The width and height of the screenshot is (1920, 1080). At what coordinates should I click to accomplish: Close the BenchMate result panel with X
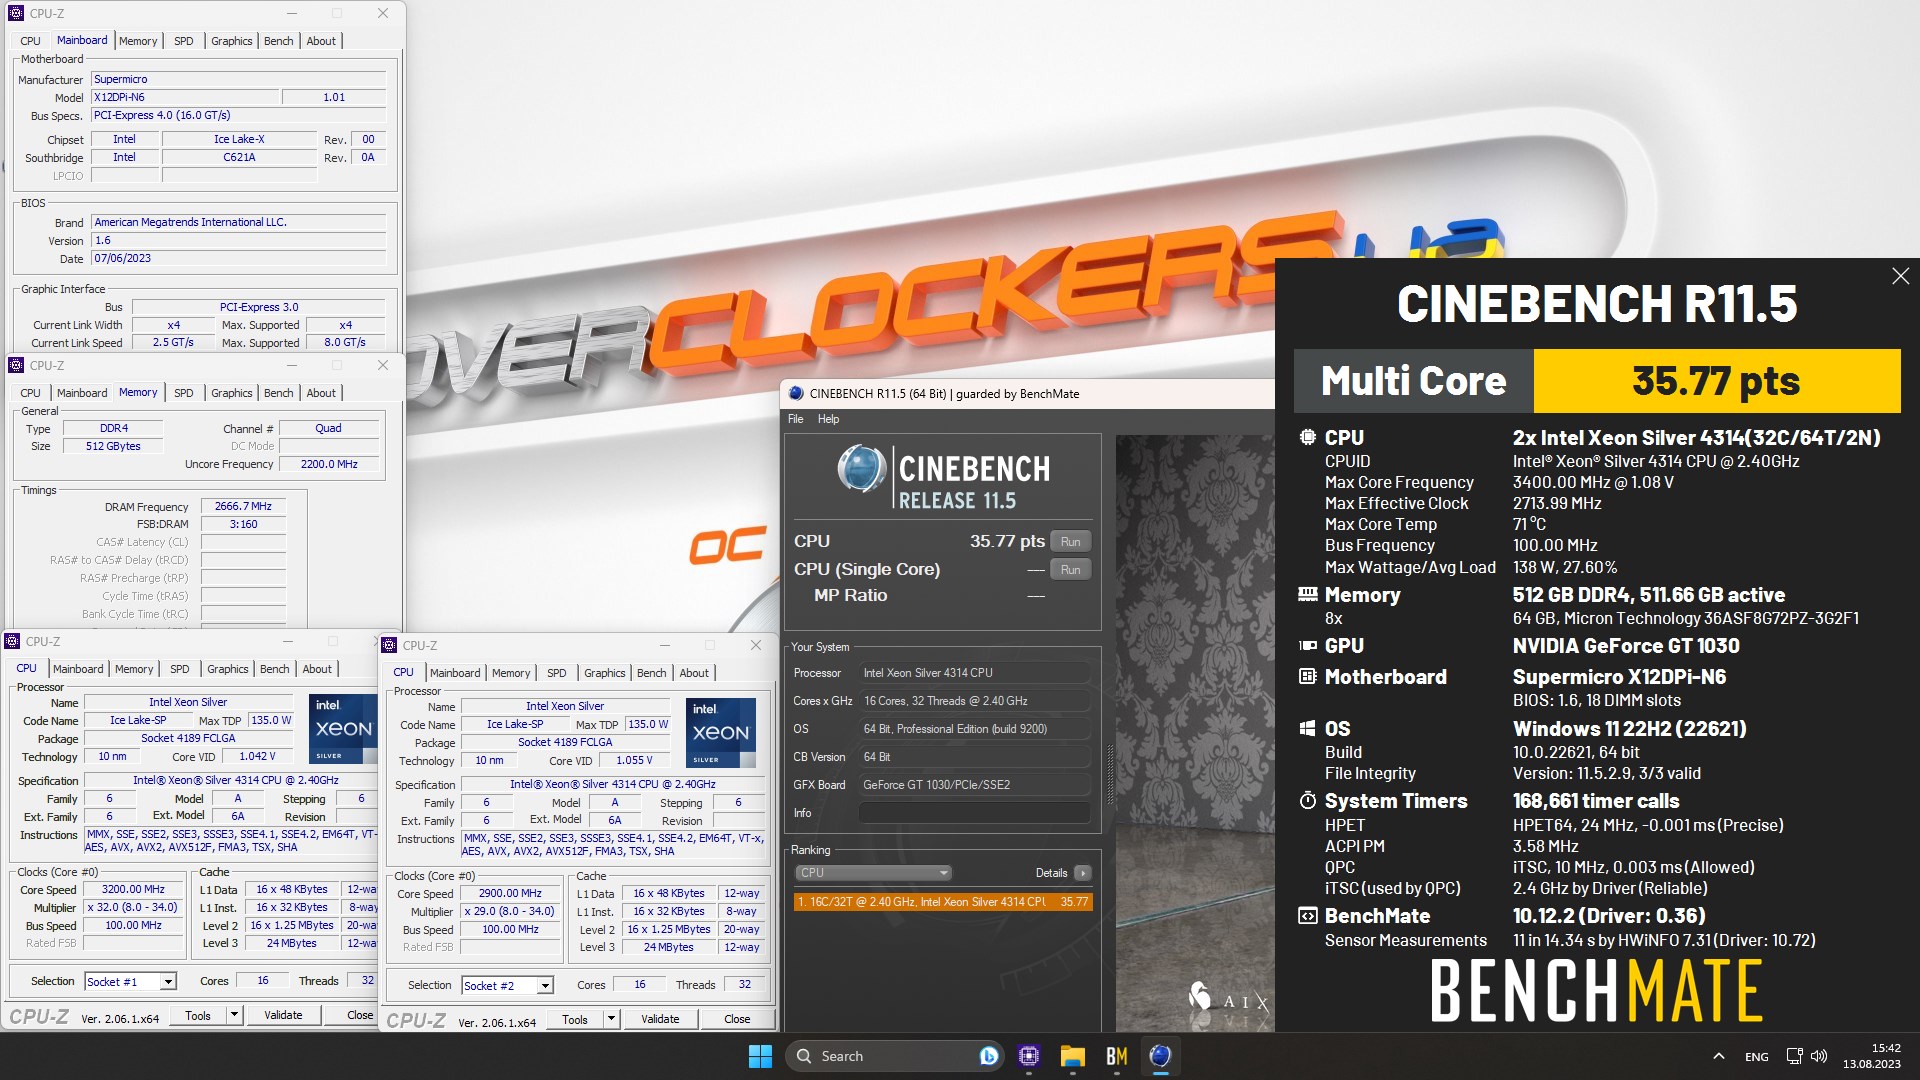point(1900,276)
